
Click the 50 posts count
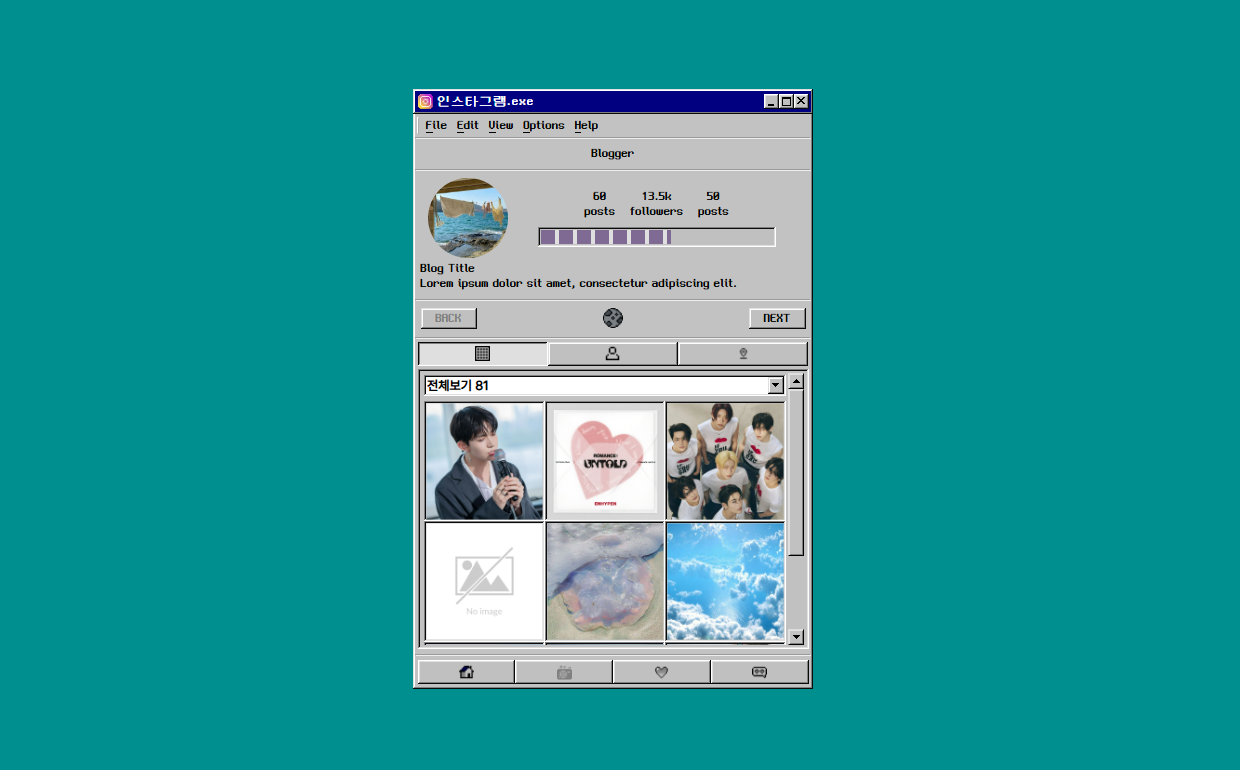[713, 204]
